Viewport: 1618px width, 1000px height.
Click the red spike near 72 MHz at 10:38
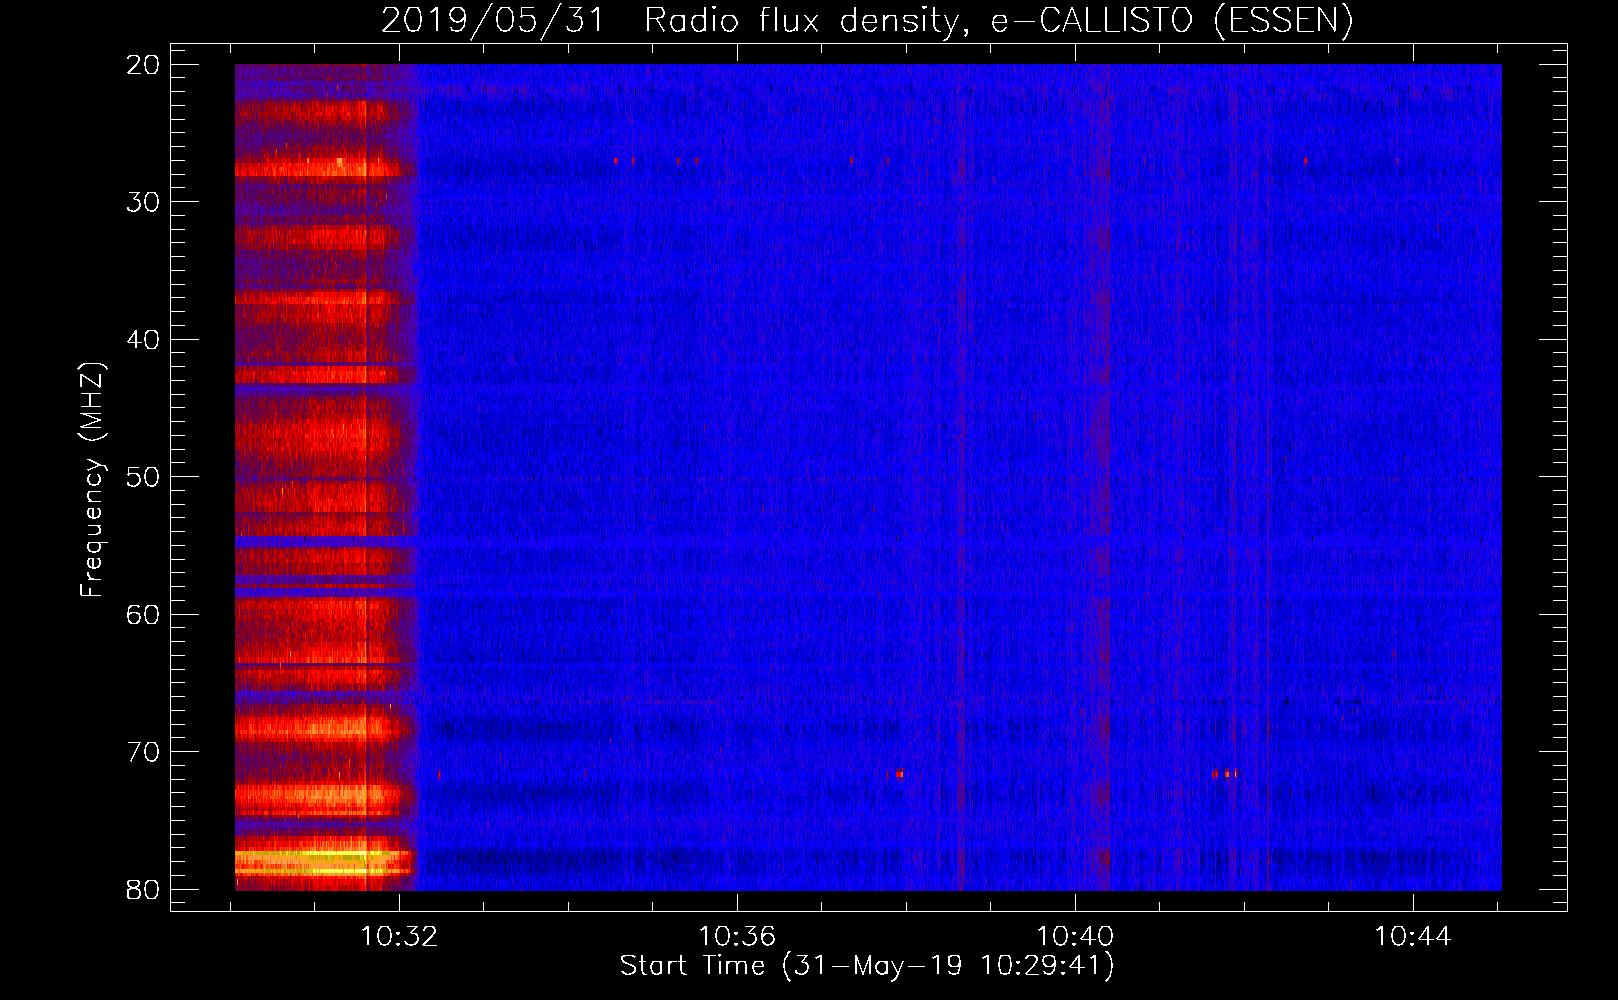[x=899, y=773]
